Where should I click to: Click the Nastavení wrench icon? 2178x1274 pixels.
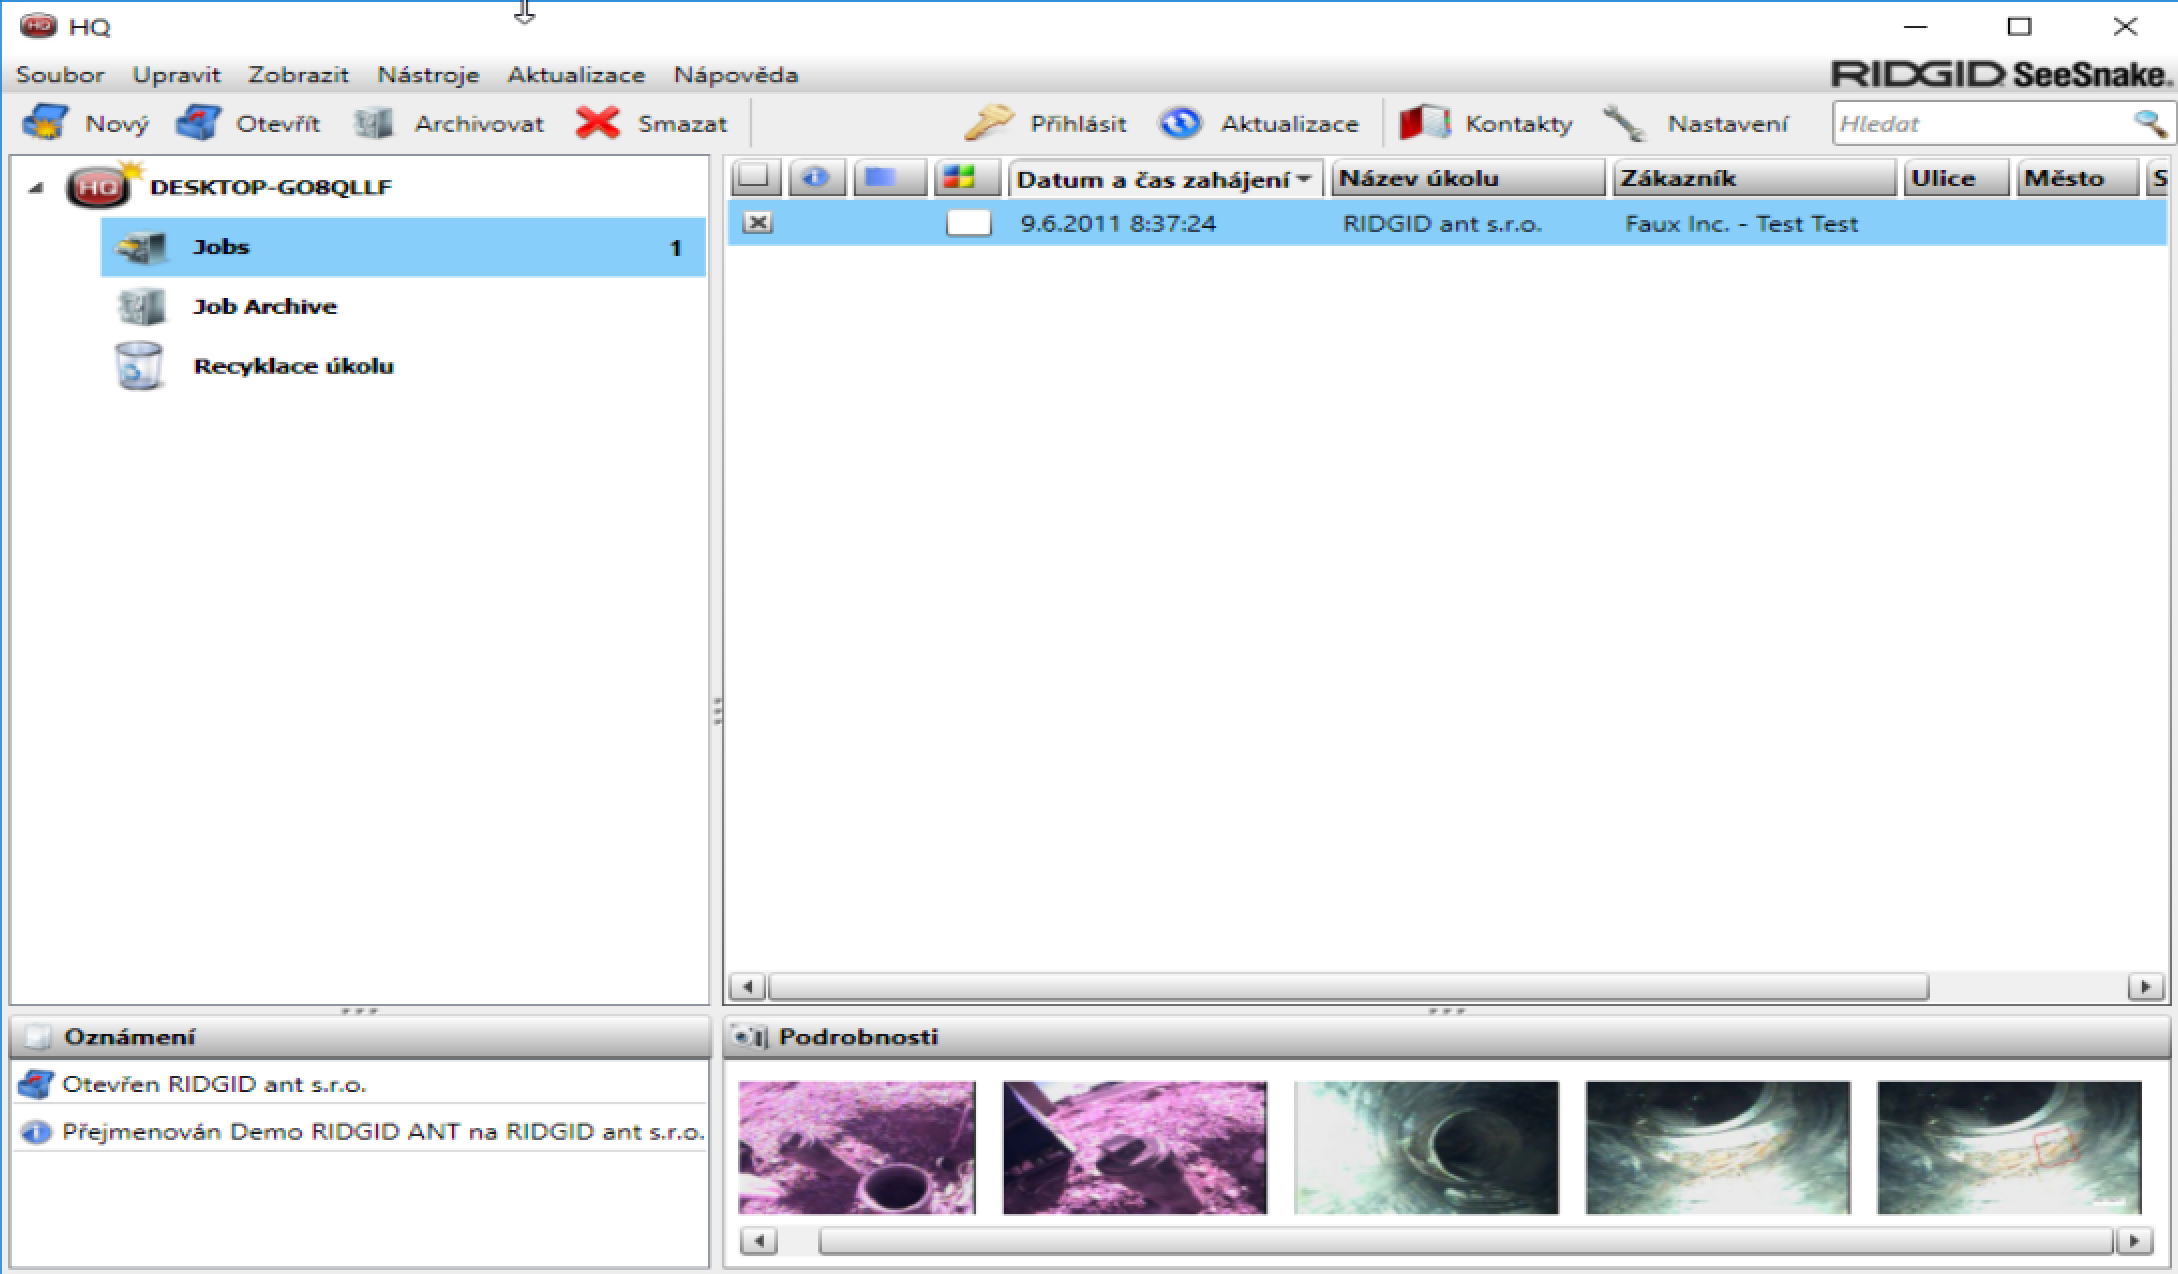(1625, 123)
